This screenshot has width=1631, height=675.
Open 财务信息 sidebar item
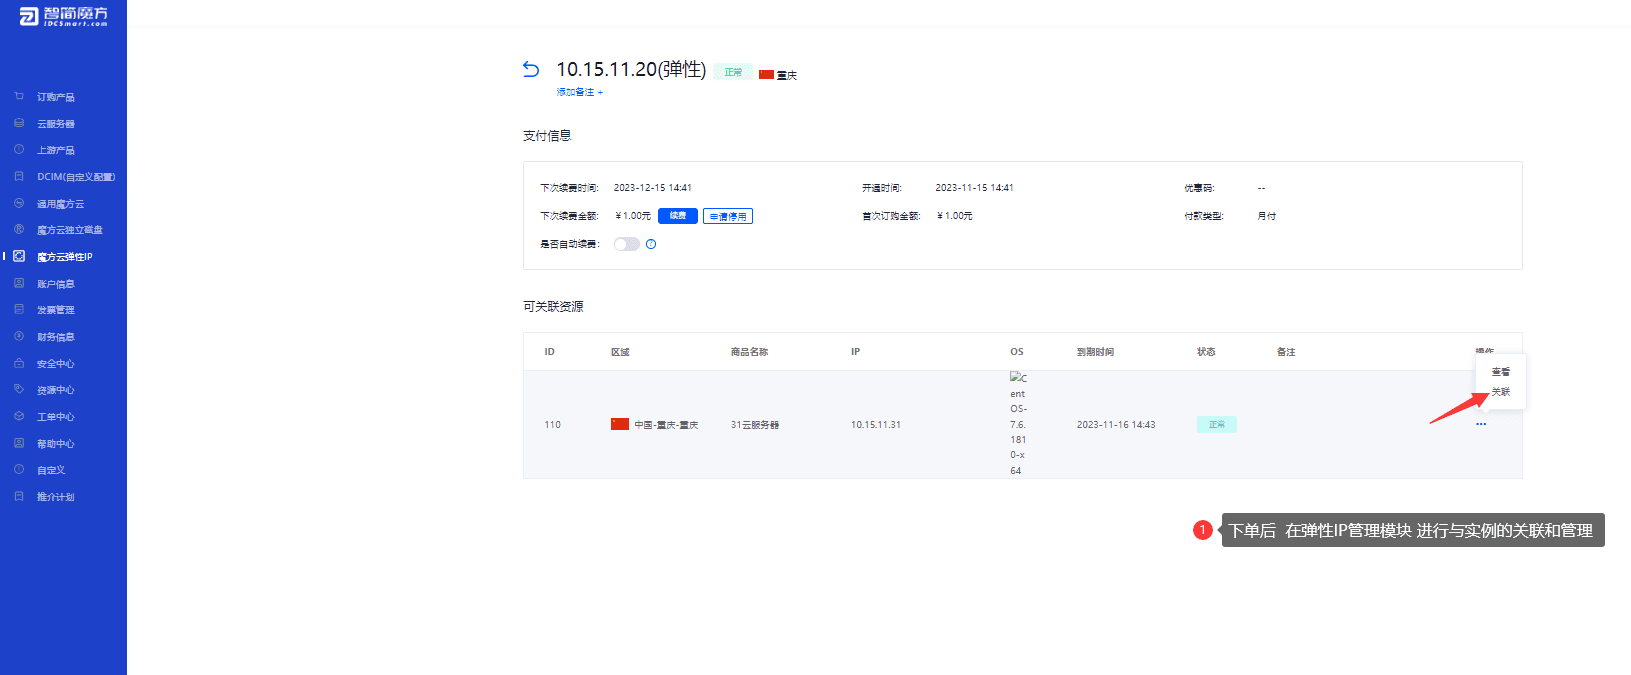56,337
